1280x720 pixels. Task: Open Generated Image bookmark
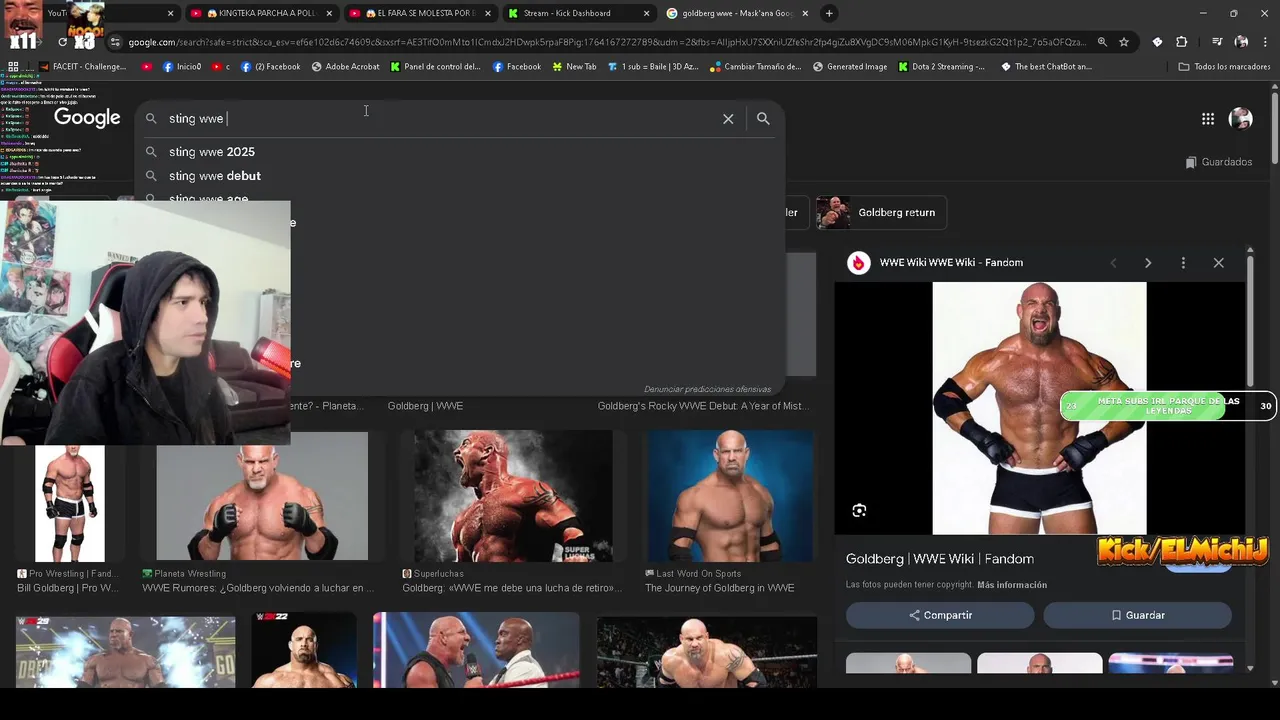click(x=849, y=67)
